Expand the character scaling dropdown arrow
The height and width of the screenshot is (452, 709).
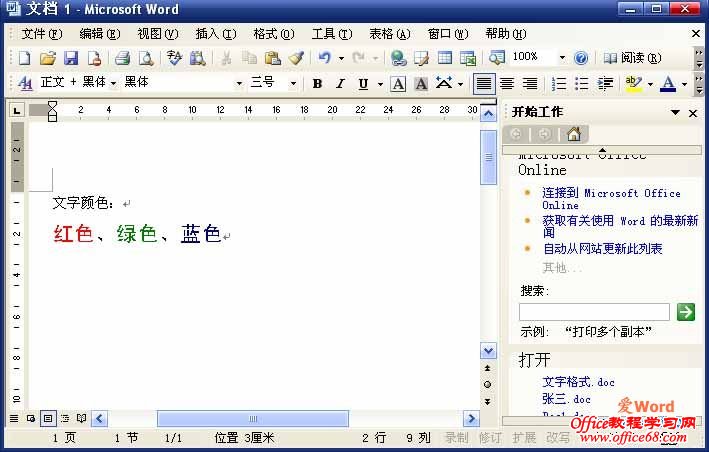click(460, 84)
